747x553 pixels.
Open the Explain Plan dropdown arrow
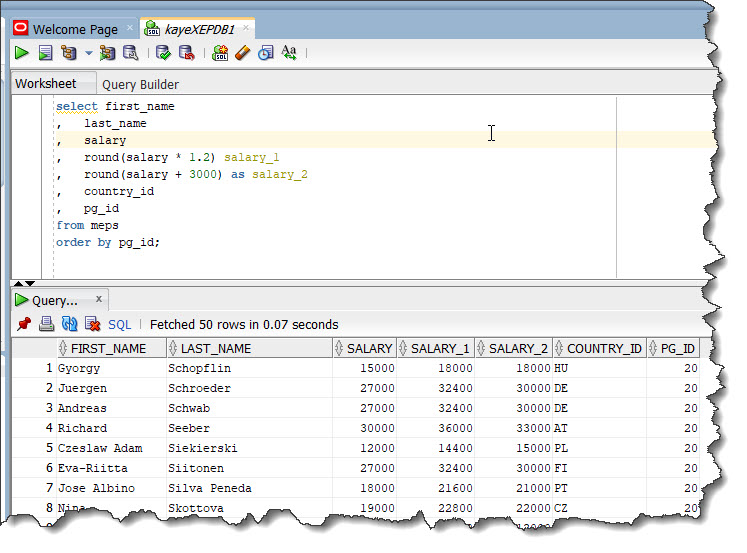(x=89, y=53)
